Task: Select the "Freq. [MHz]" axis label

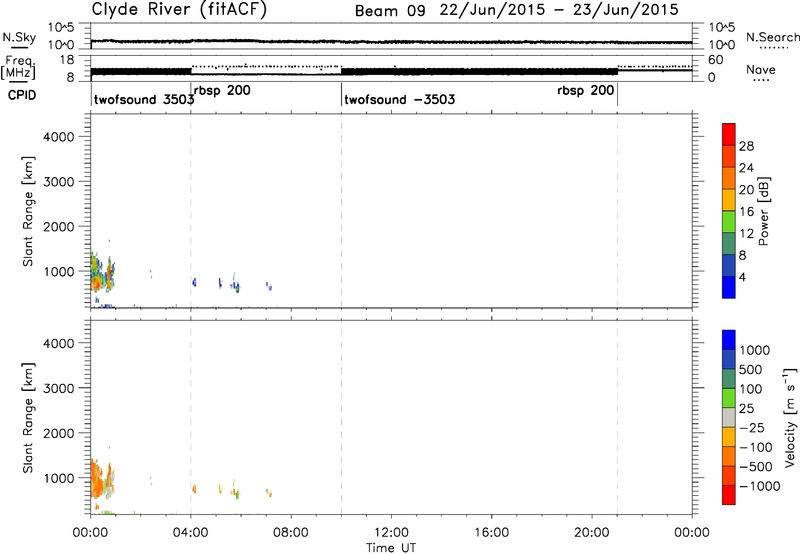Action: click(19, 67)
